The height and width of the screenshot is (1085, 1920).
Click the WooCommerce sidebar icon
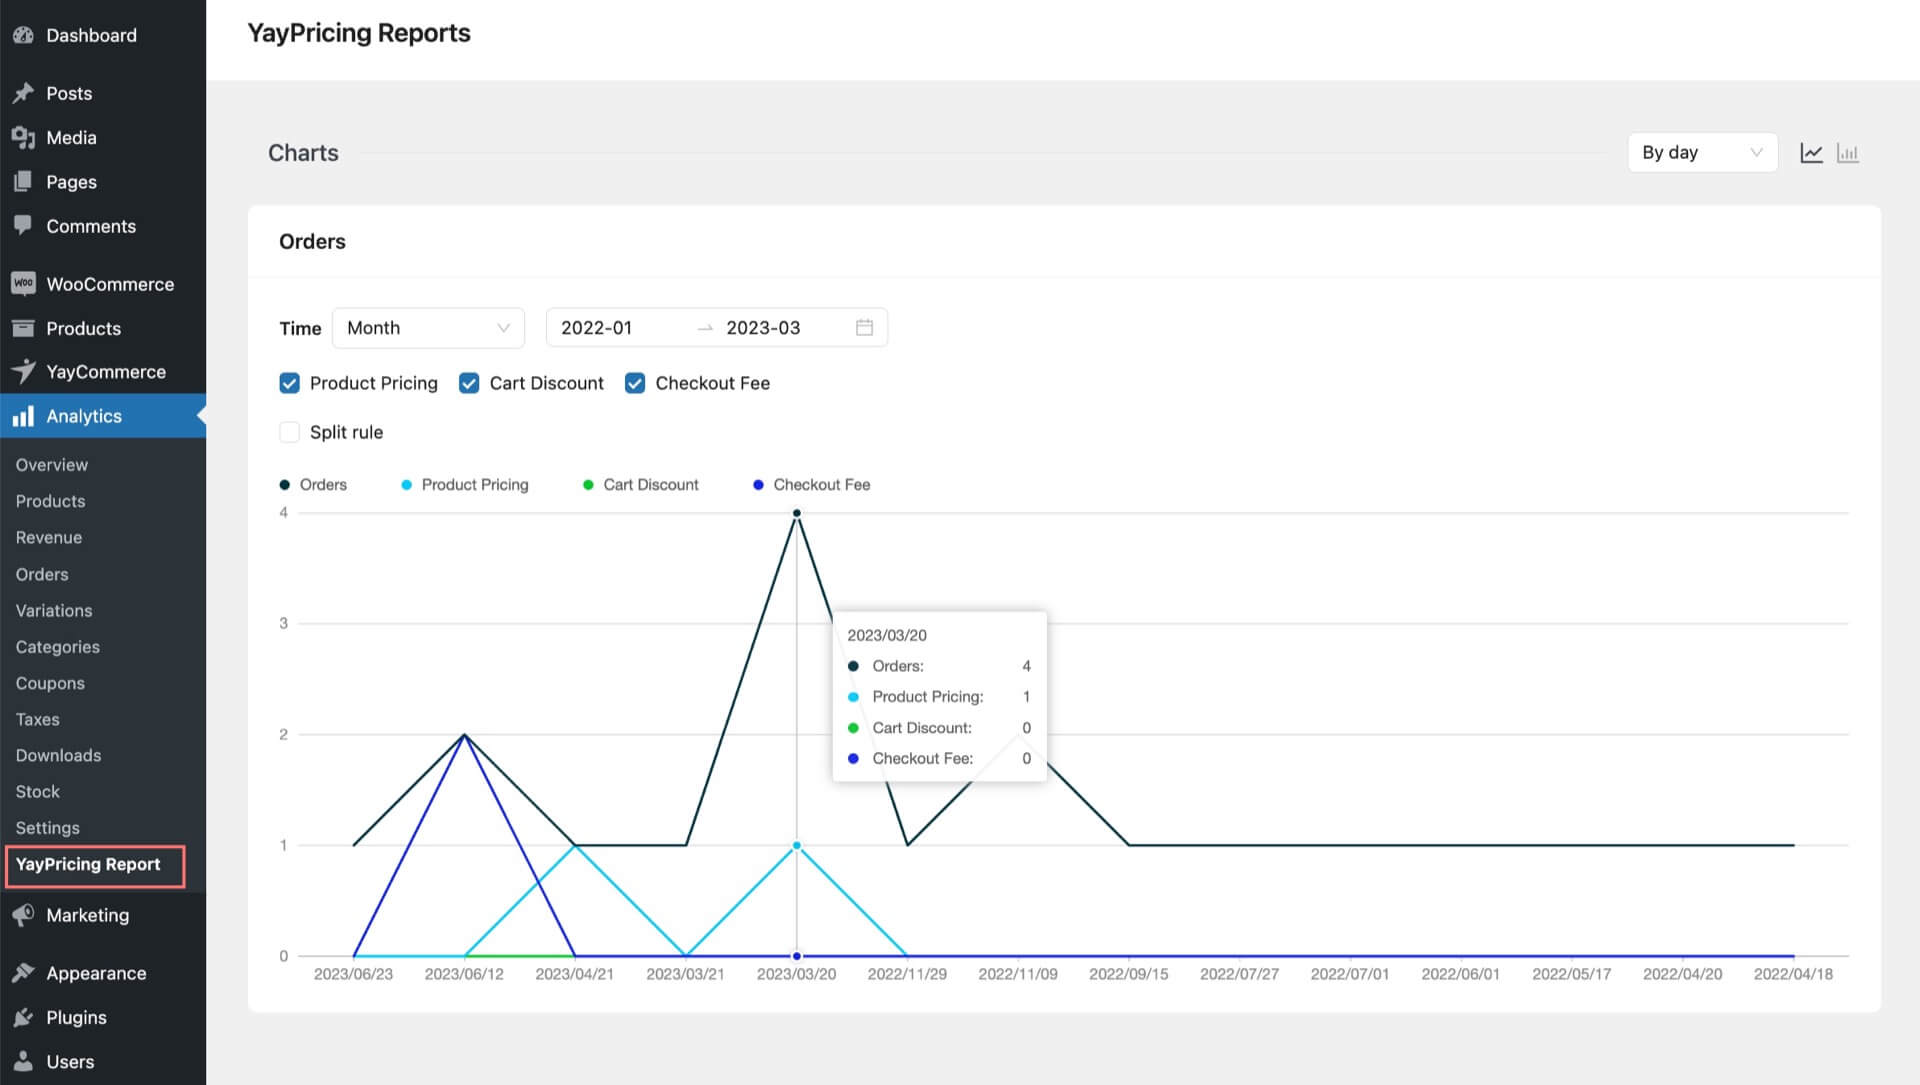[x=23, y=284]
